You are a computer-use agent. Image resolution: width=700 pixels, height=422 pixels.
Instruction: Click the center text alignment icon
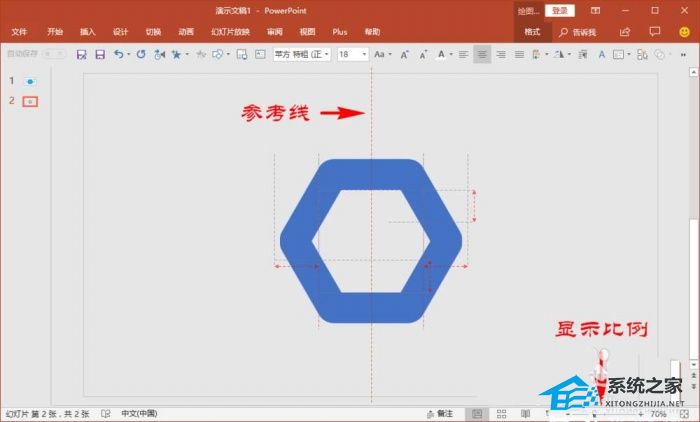483,54
